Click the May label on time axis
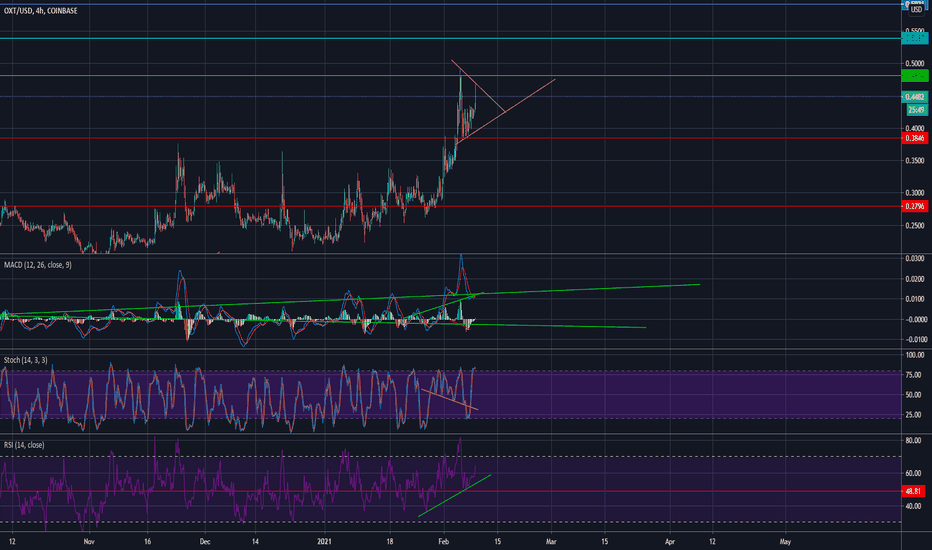 (785, 542)
